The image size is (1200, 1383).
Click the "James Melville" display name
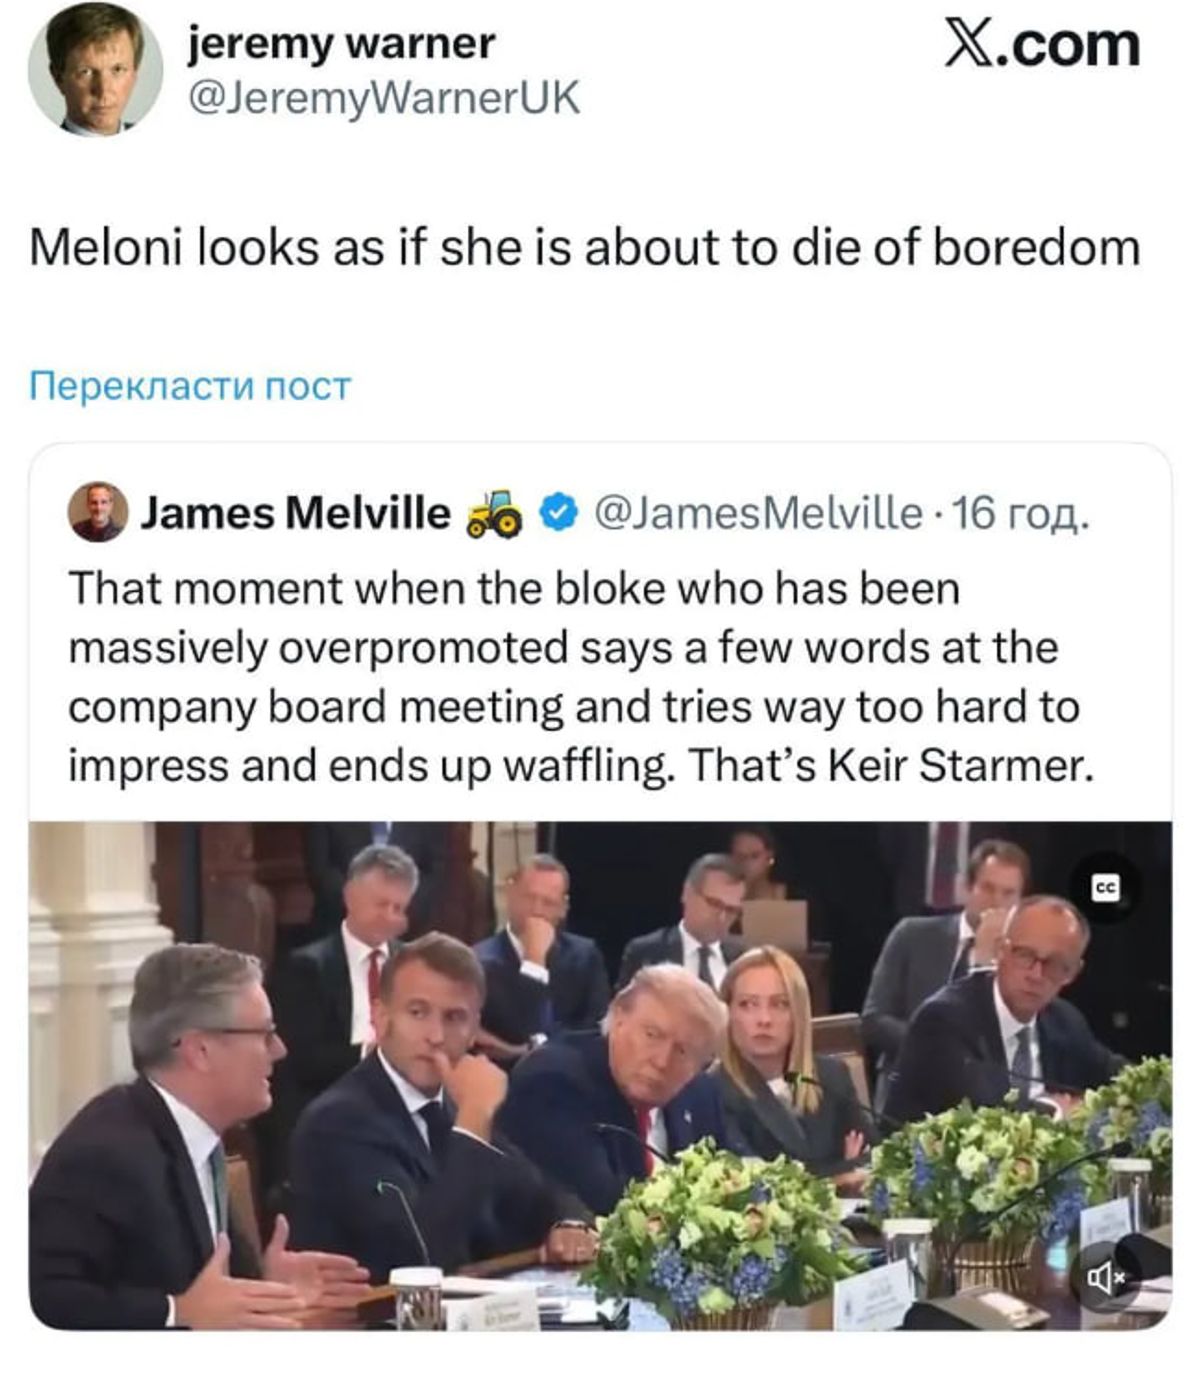[x=295, y=513]
